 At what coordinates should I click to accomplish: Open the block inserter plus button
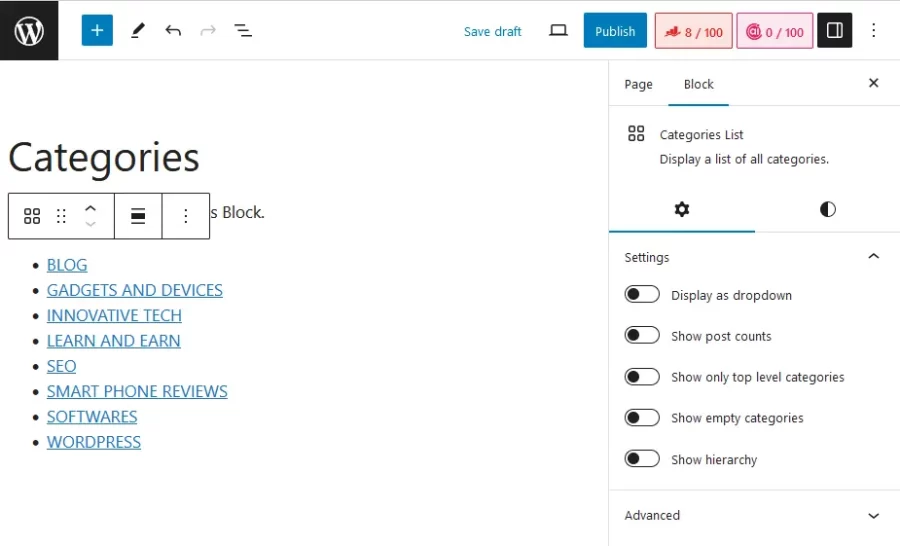click(x=97, y=30)
